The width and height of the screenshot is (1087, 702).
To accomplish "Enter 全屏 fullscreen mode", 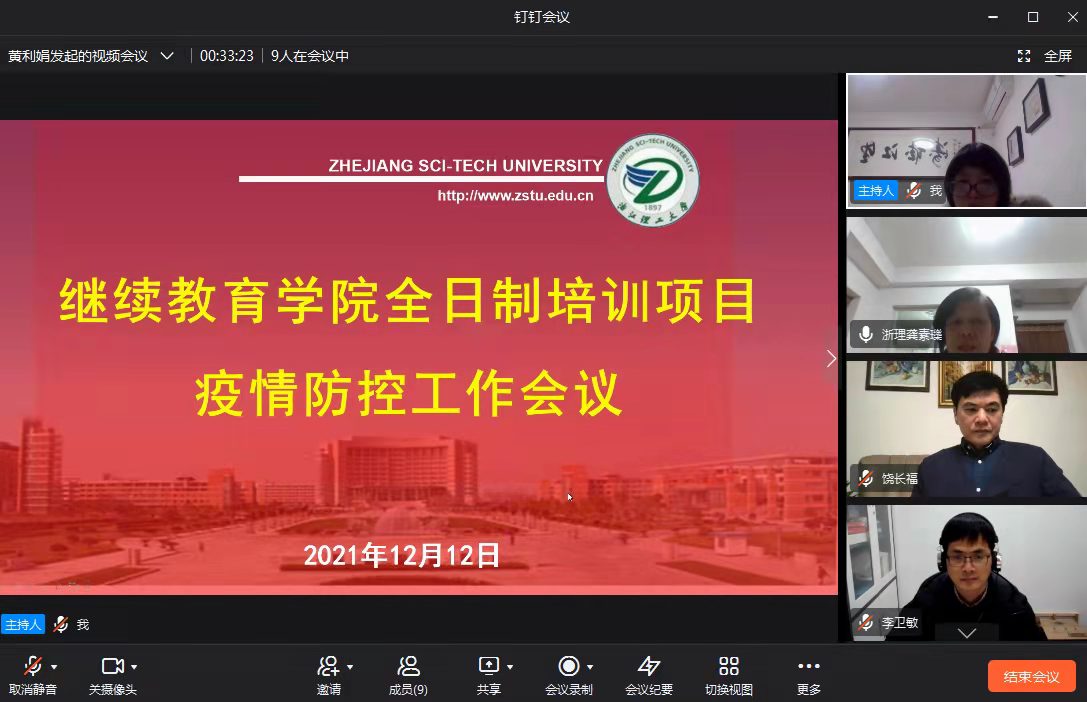I will [1047, 56].
